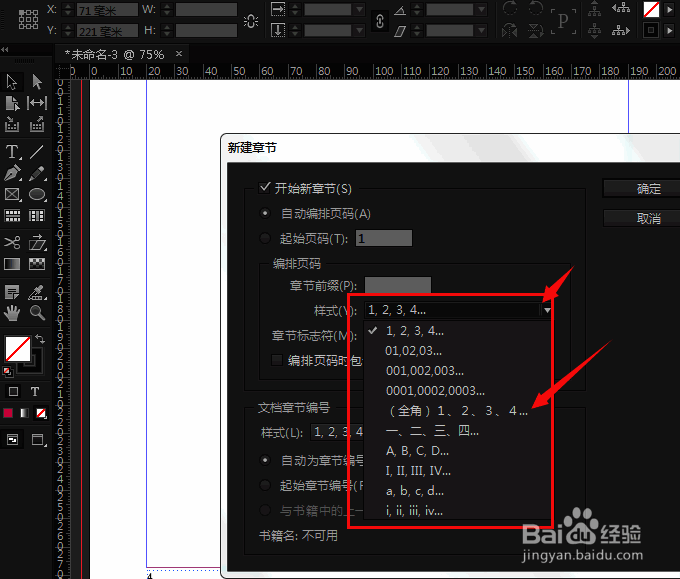Select the Direct Selection arrow tool

(x=37, y=82)
